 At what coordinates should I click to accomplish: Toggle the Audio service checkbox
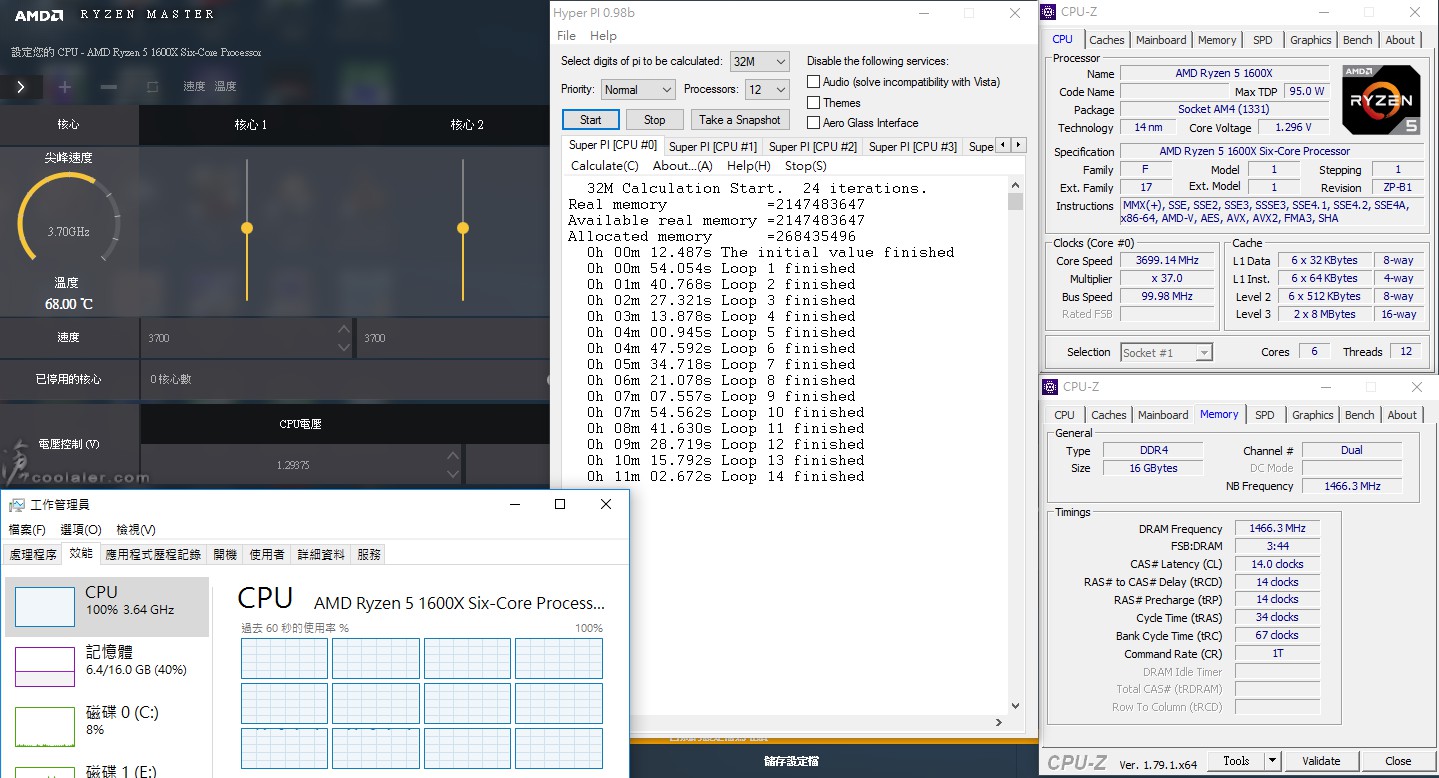click(x=813, y=82)
